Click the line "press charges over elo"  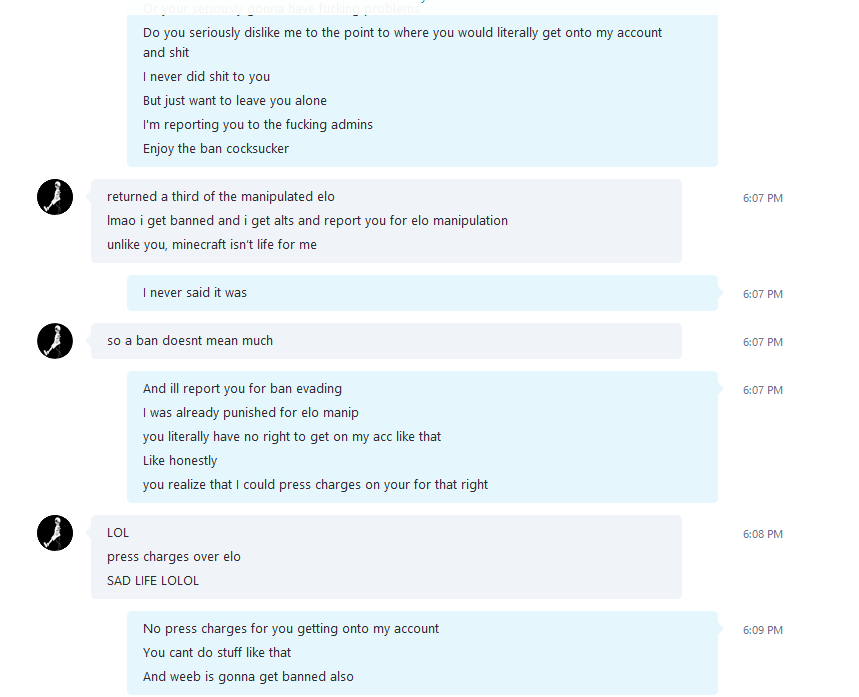(174, 557)
